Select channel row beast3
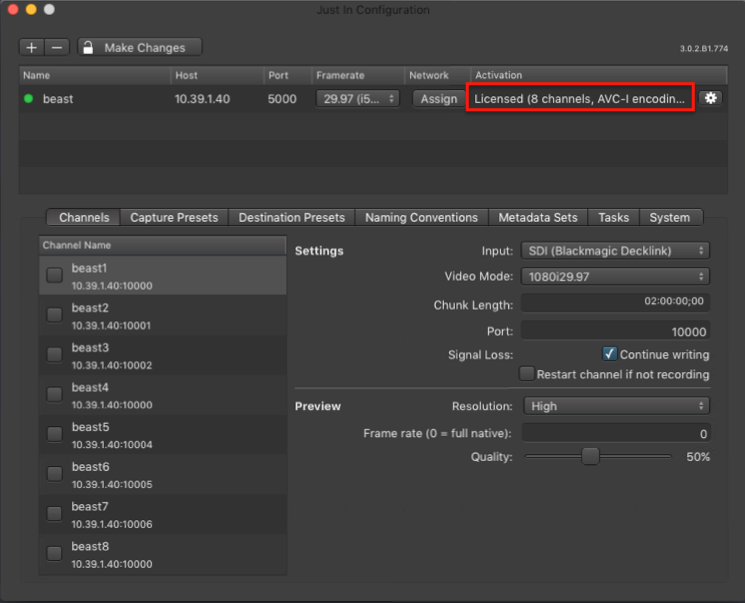Screen dimensions: 745x603 162,355
